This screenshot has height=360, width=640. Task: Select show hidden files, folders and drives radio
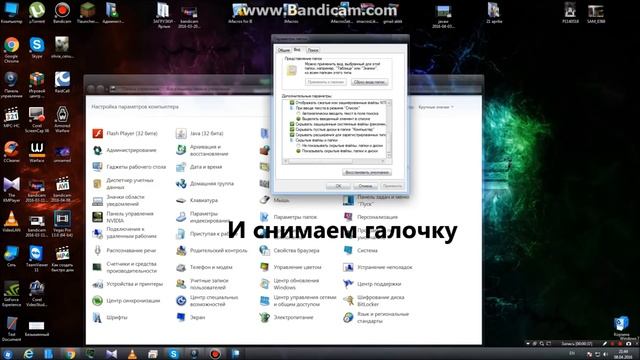(298, 151)
